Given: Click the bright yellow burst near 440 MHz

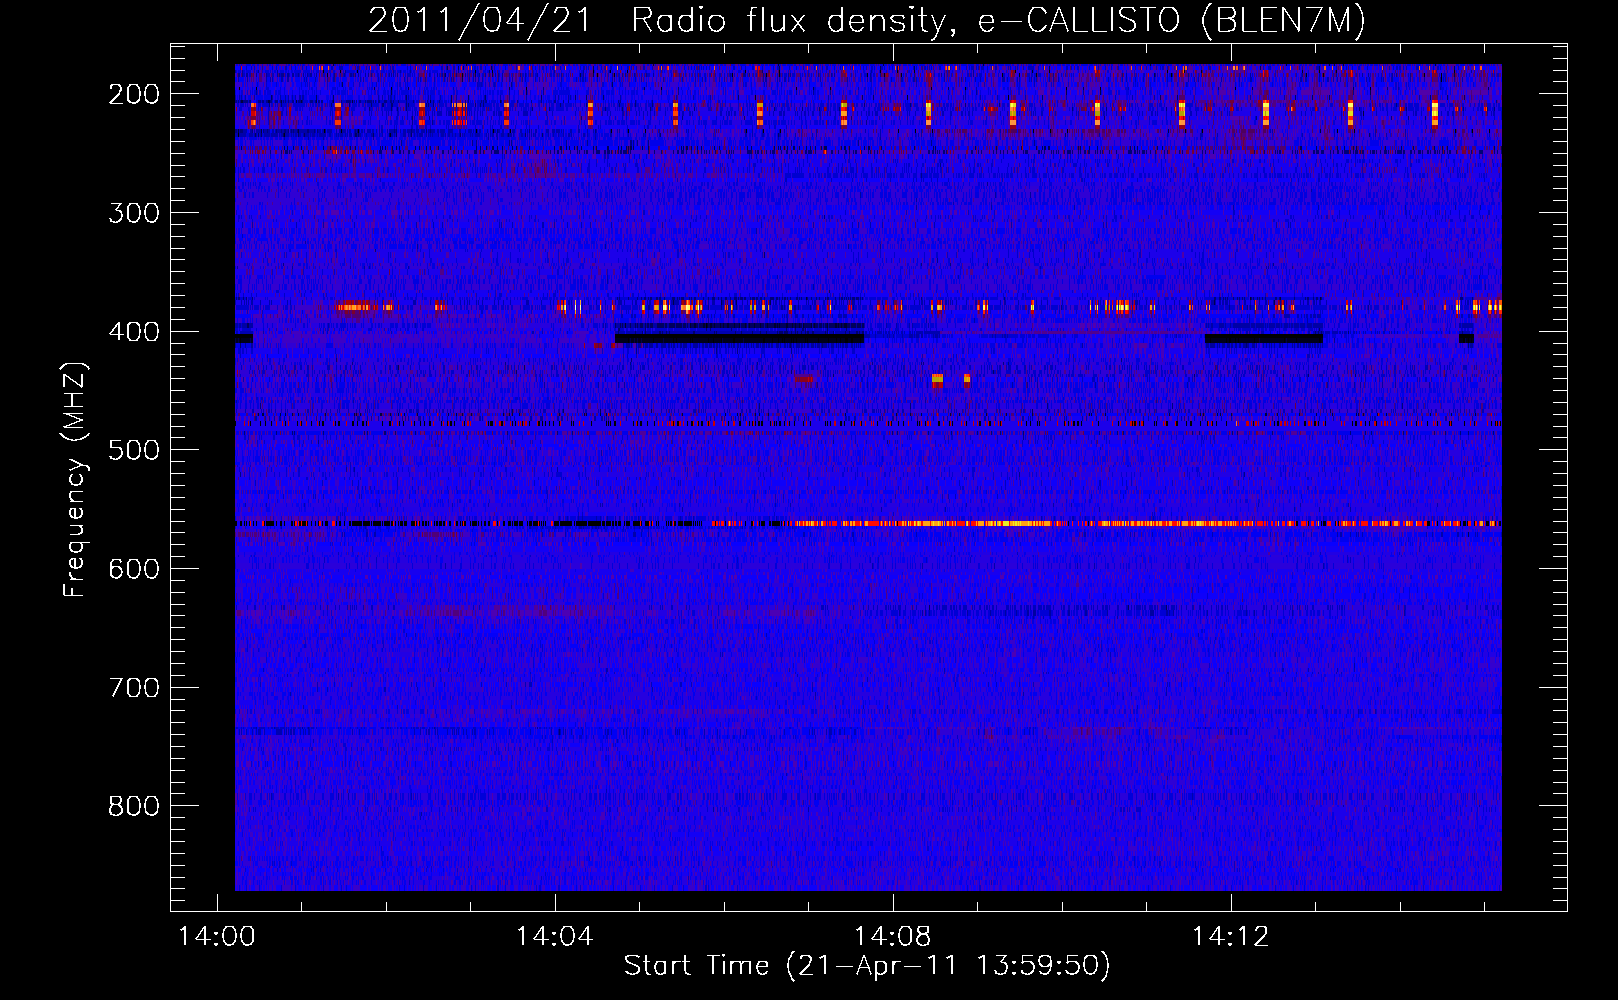Looking at the screenshot, I should (x=937, y=379).
